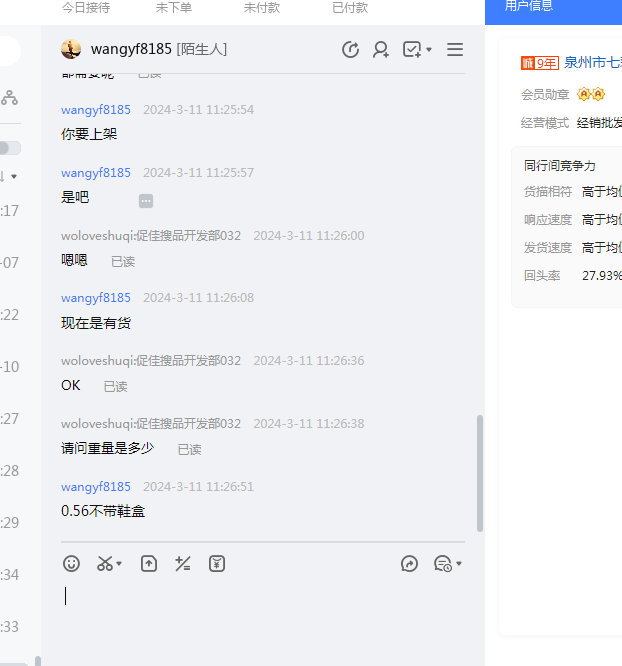This screenshot has width=622, height=666.
Task: Click the 经营模式 label
Action: click(545, 123)
